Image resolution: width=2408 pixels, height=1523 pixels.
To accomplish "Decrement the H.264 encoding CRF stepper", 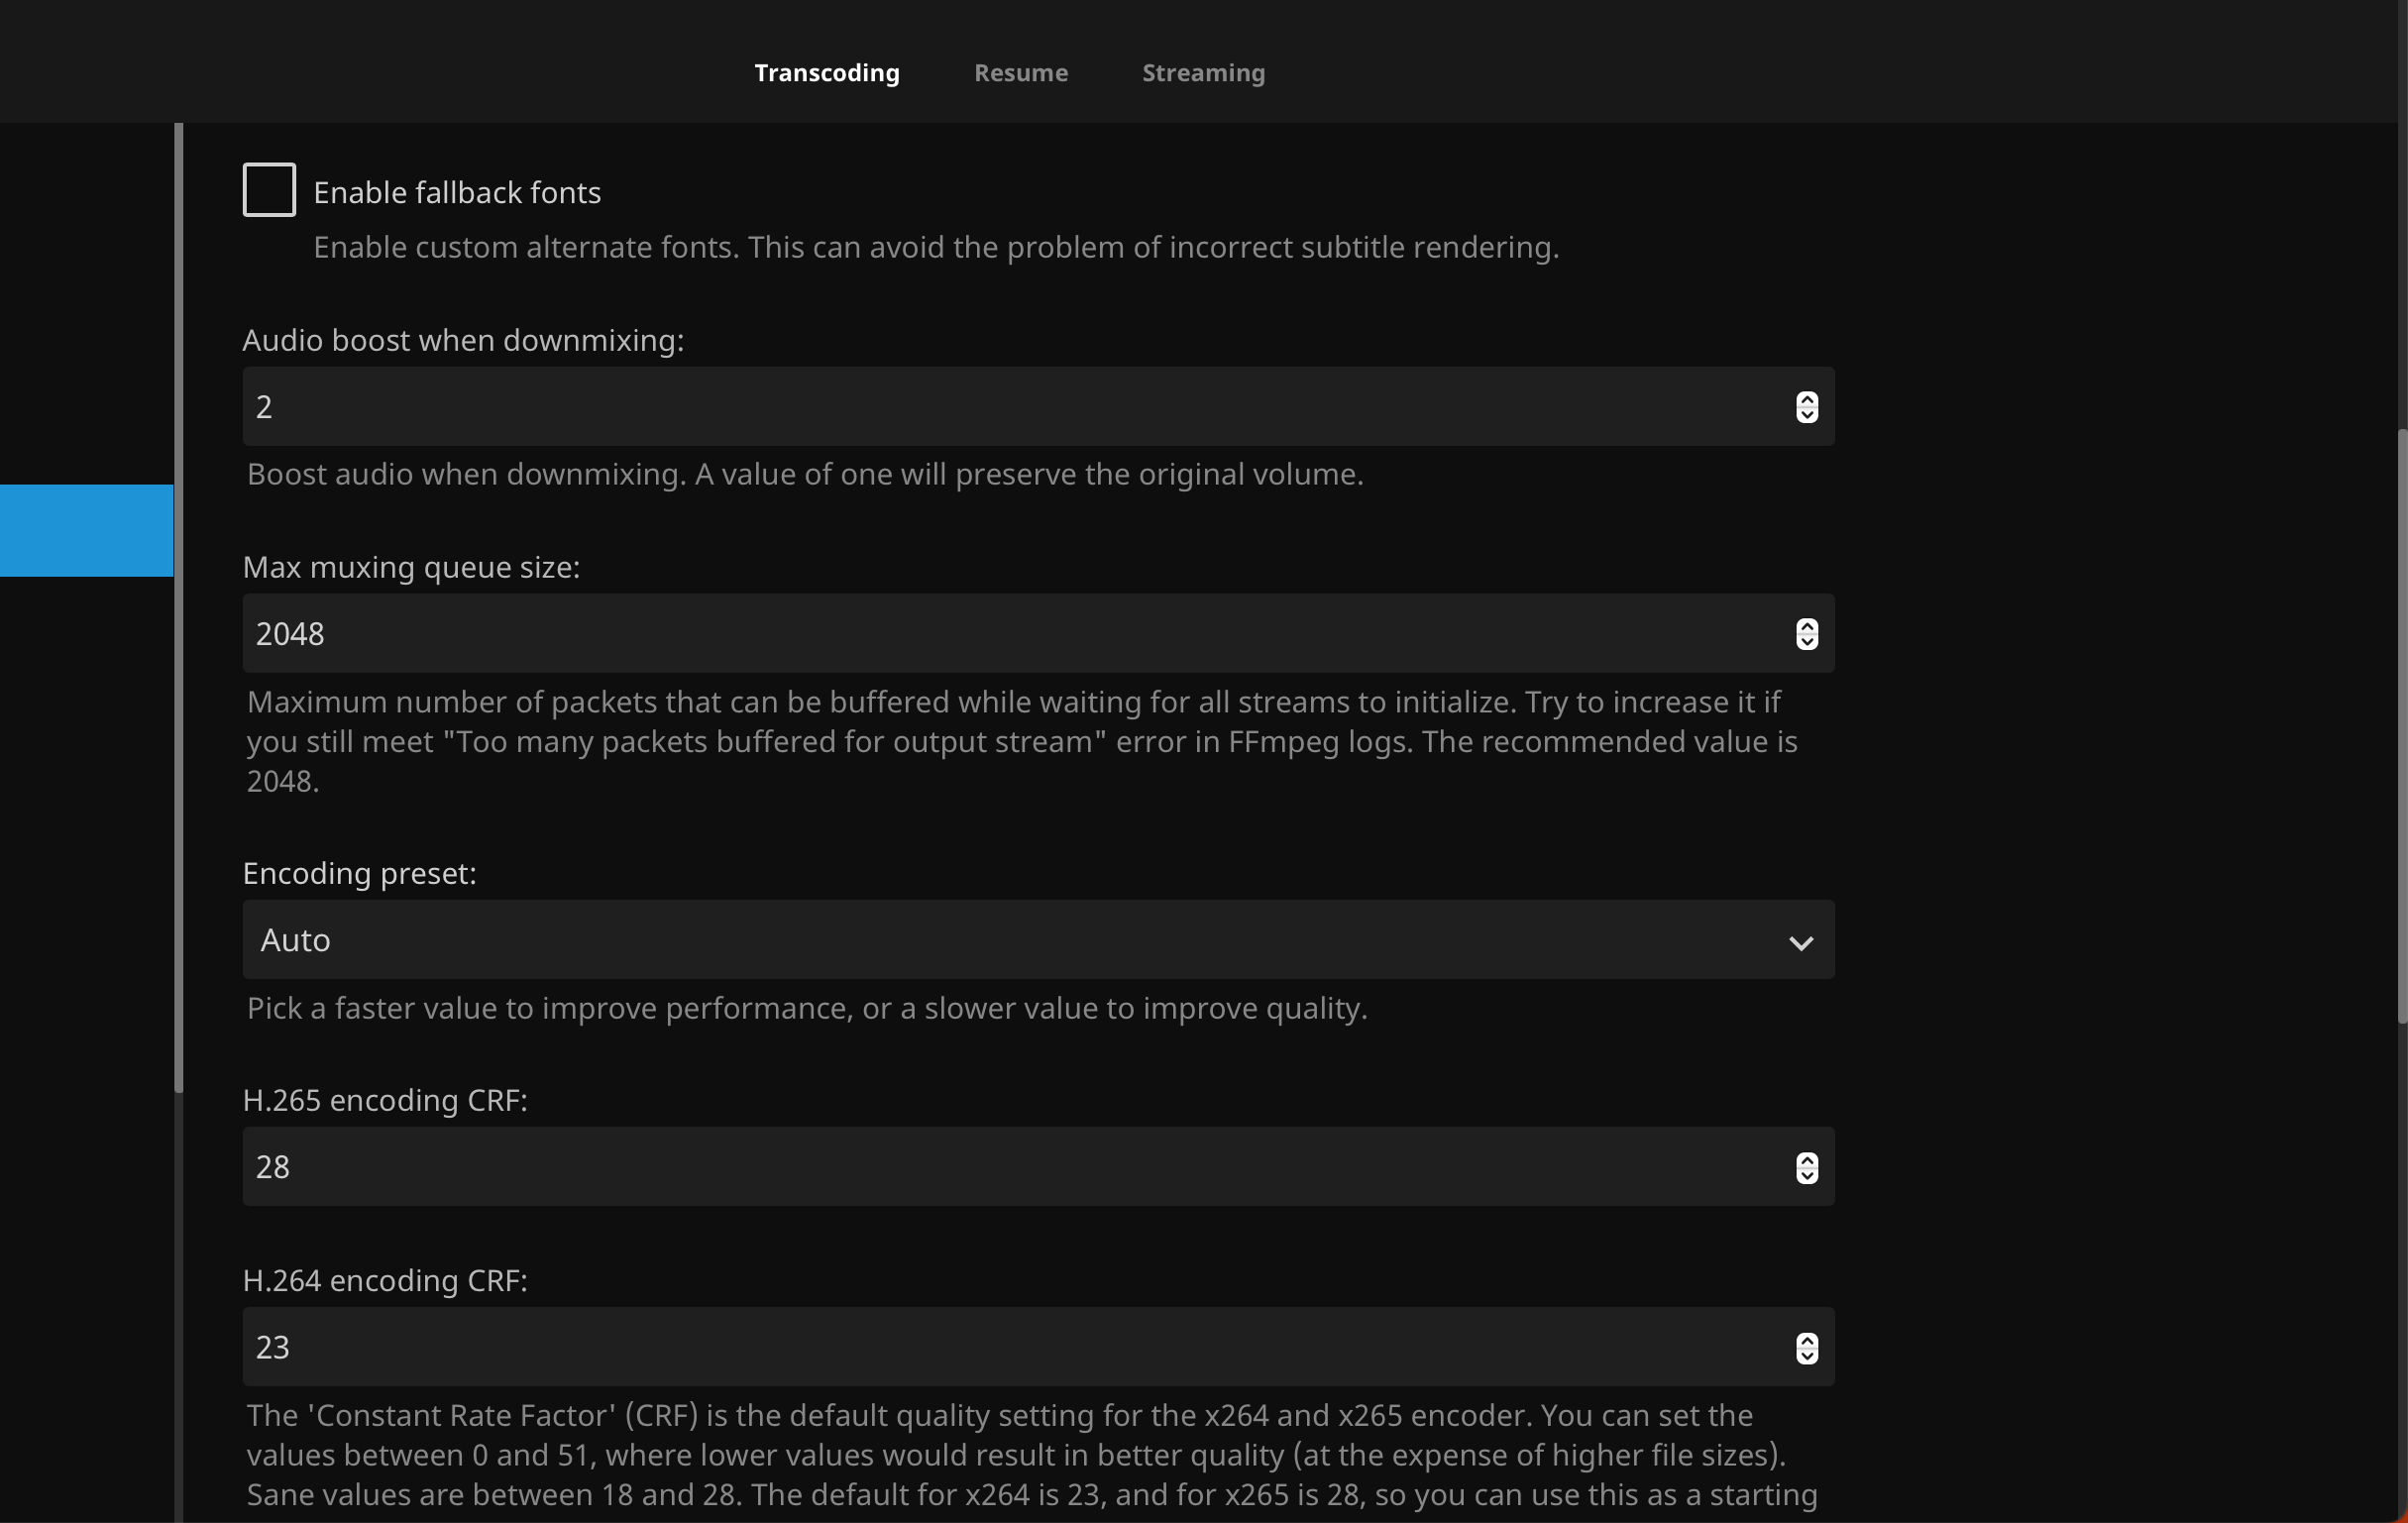I will click(1806, 1356).
